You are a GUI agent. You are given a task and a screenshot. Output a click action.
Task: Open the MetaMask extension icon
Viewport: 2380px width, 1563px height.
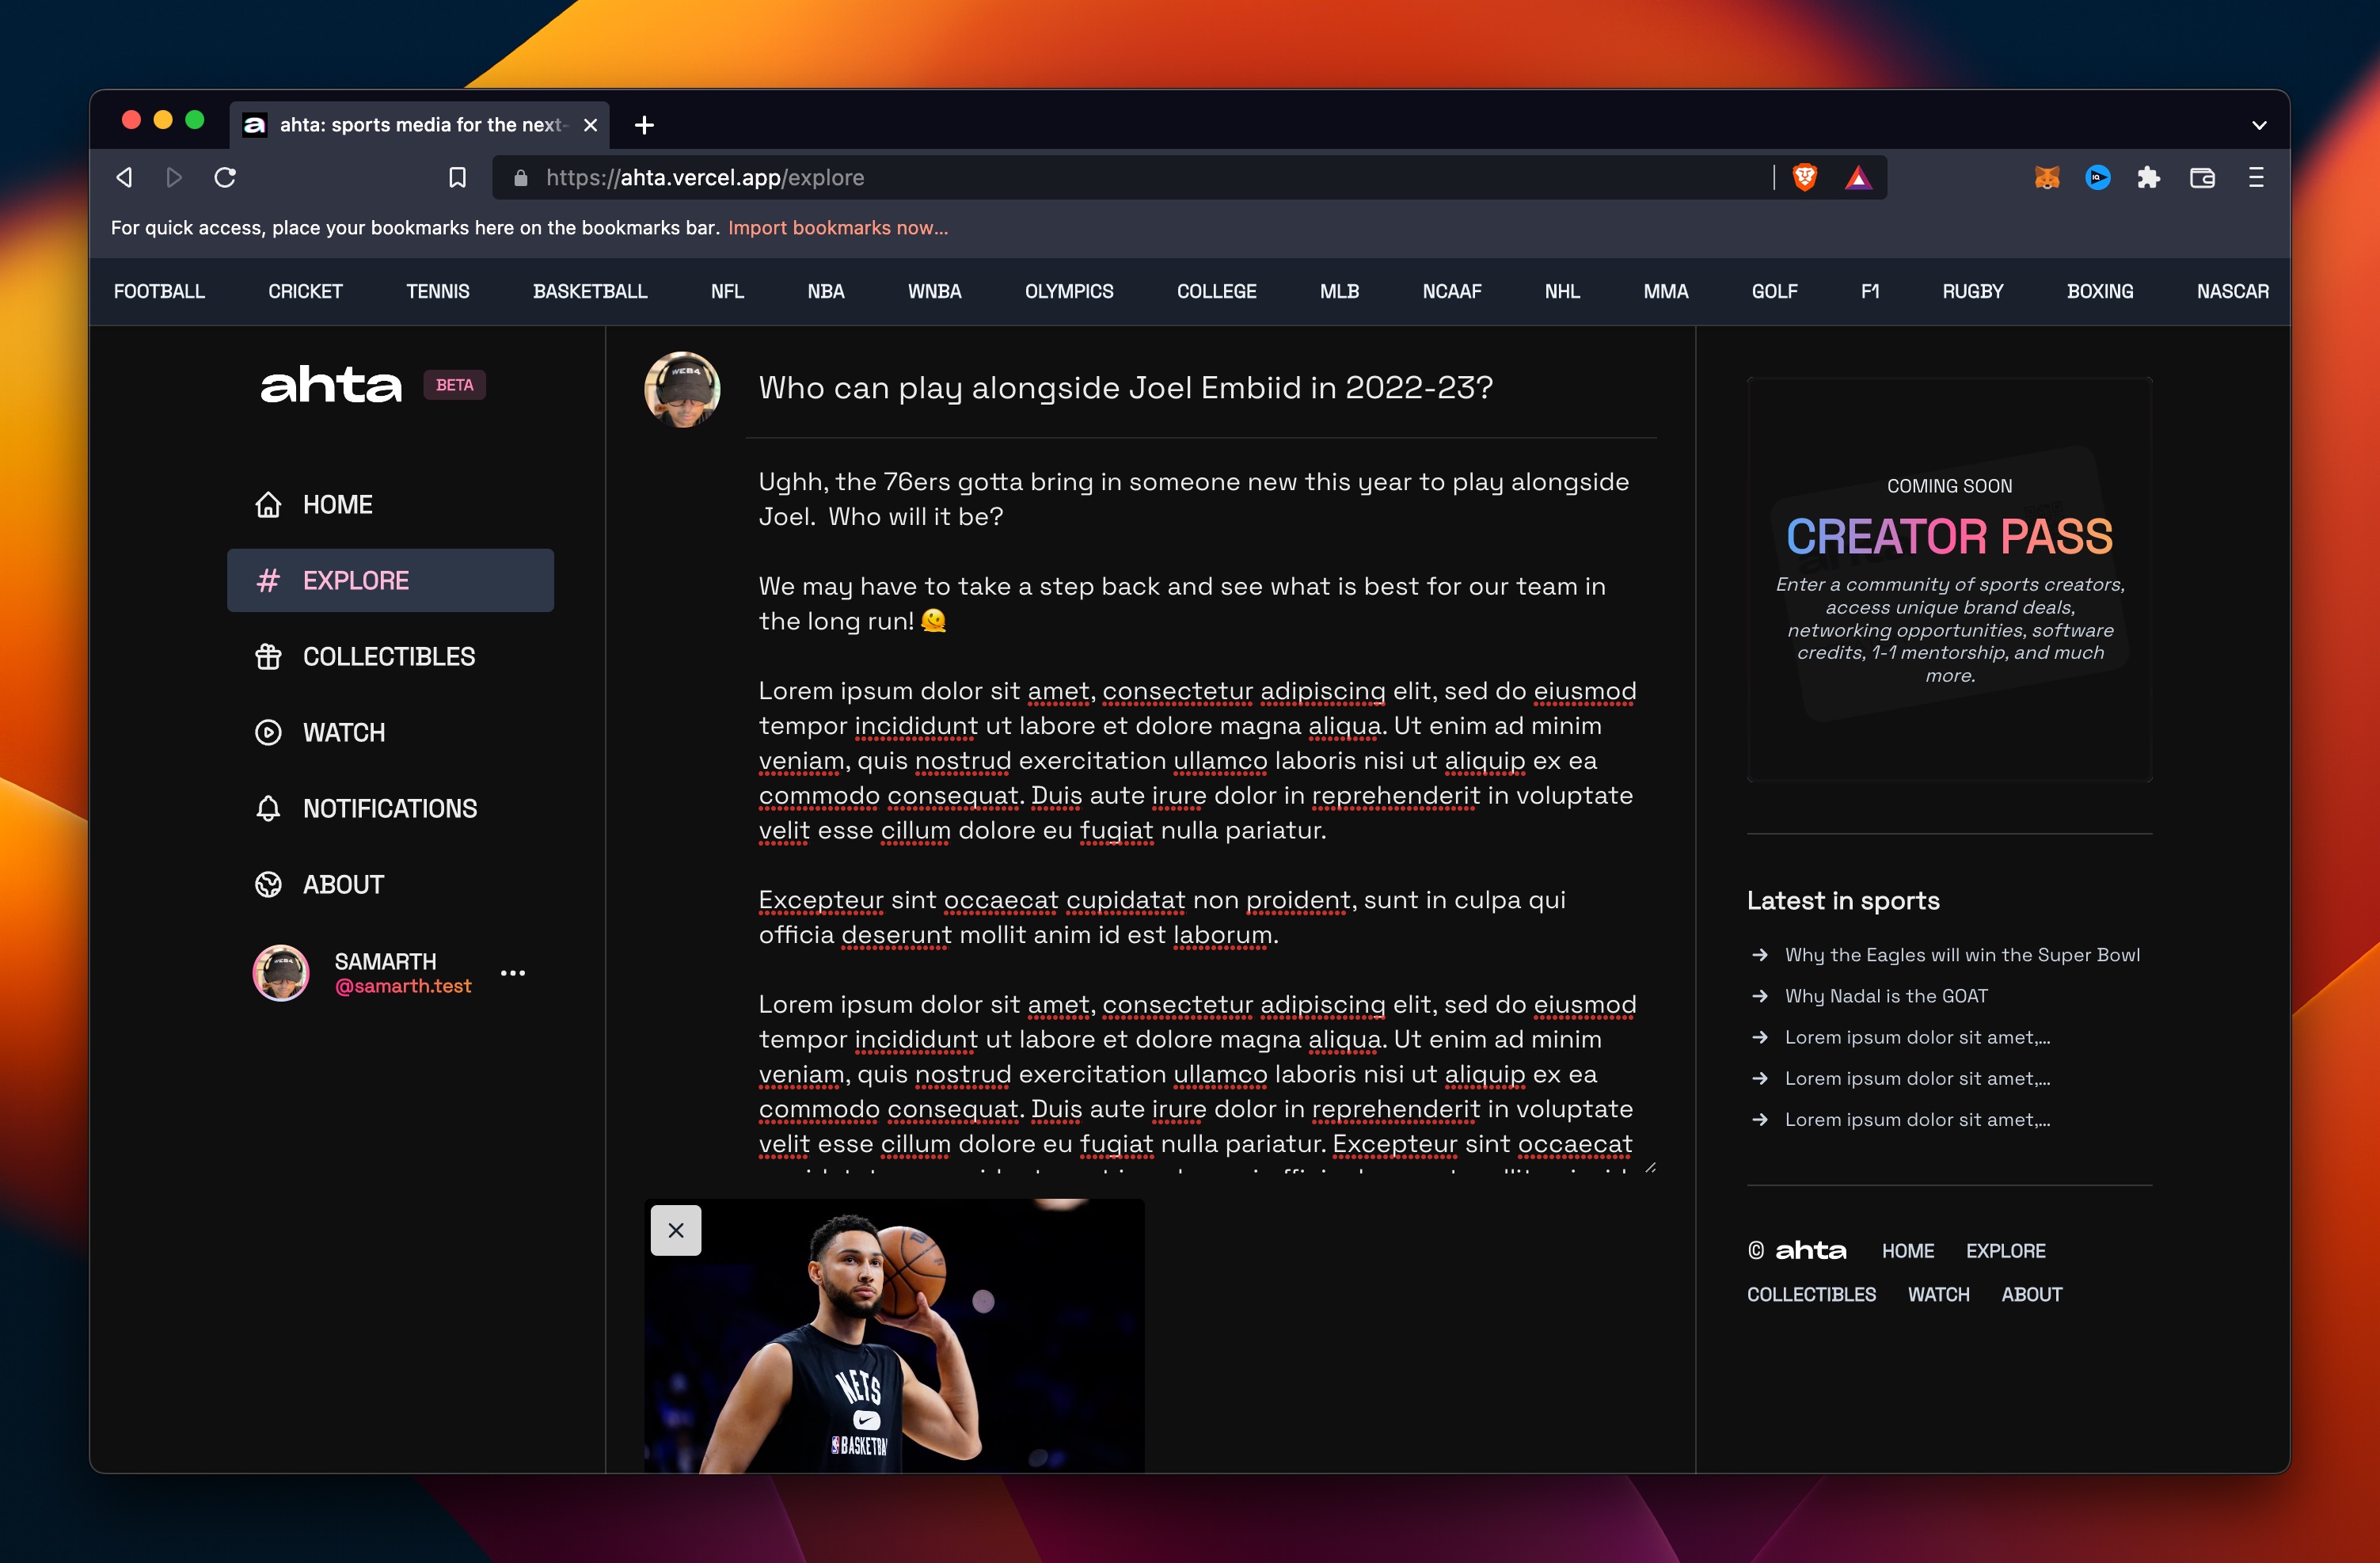point(2047,177)
